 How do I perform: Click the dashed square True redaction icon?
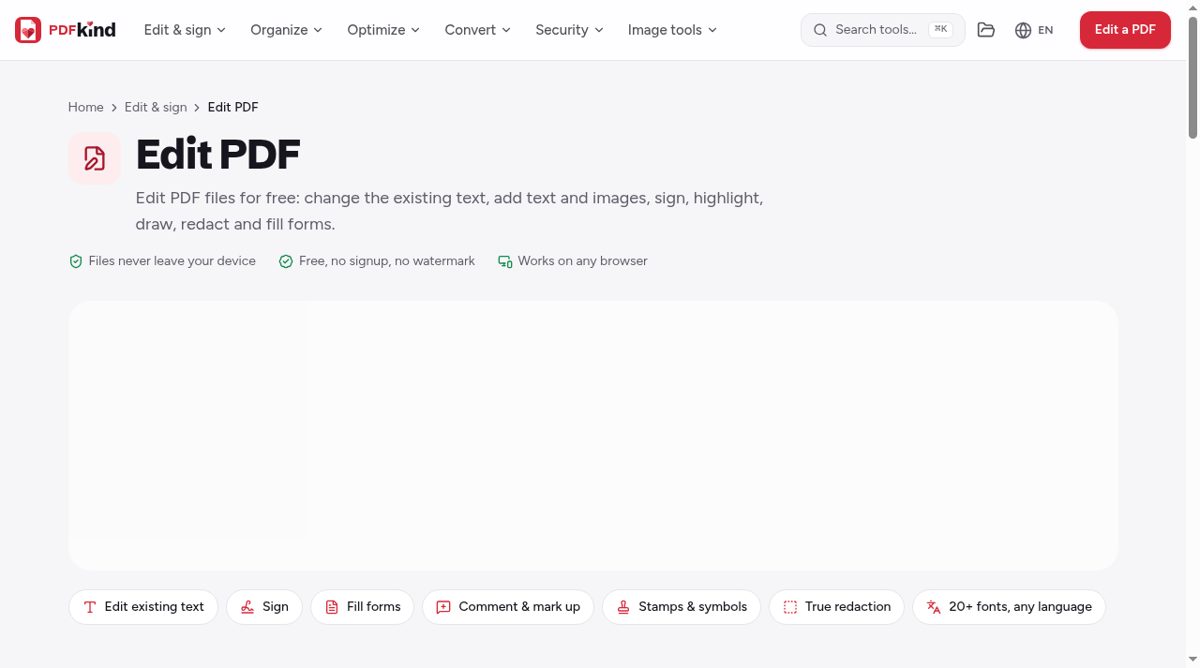[790, 607]
